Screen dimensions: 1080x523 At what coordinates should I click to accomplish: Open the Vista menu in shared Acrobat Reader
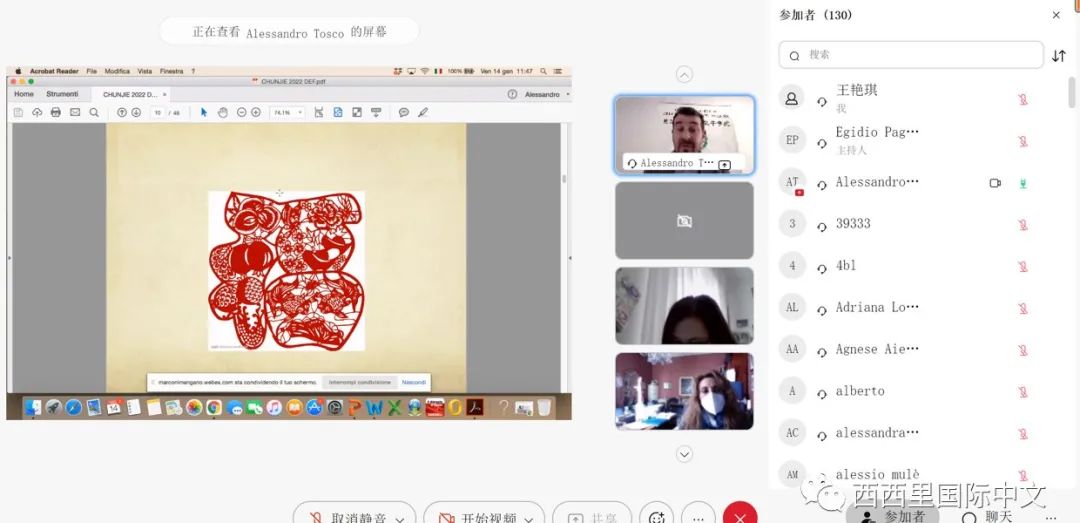(x=145, y=71)
